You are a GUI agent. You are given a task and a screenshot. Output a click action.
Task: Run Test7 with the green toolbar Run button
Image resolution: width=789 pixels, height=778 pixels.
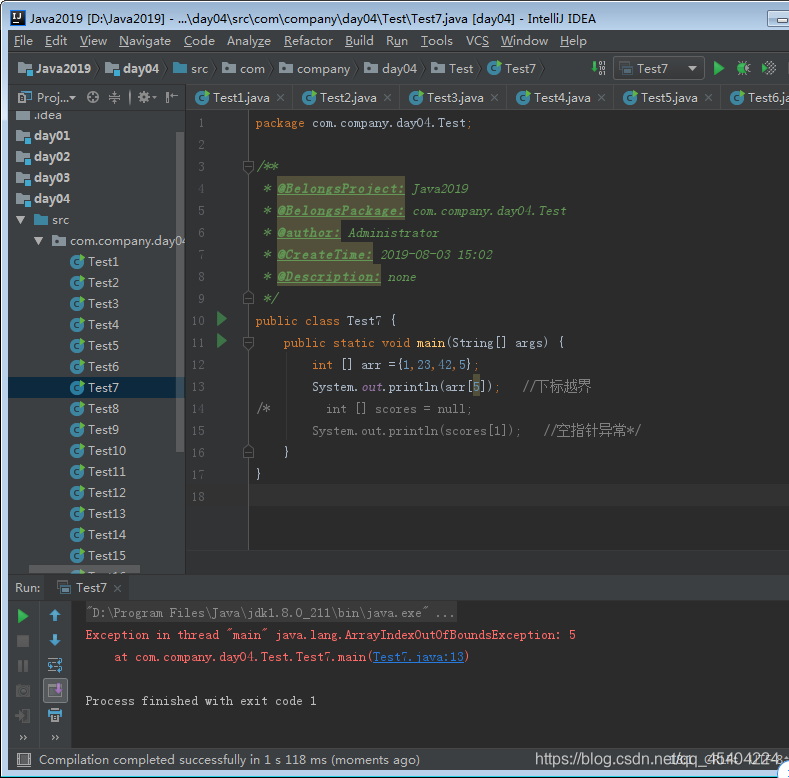pyautogui.click(x=719, y=68)
